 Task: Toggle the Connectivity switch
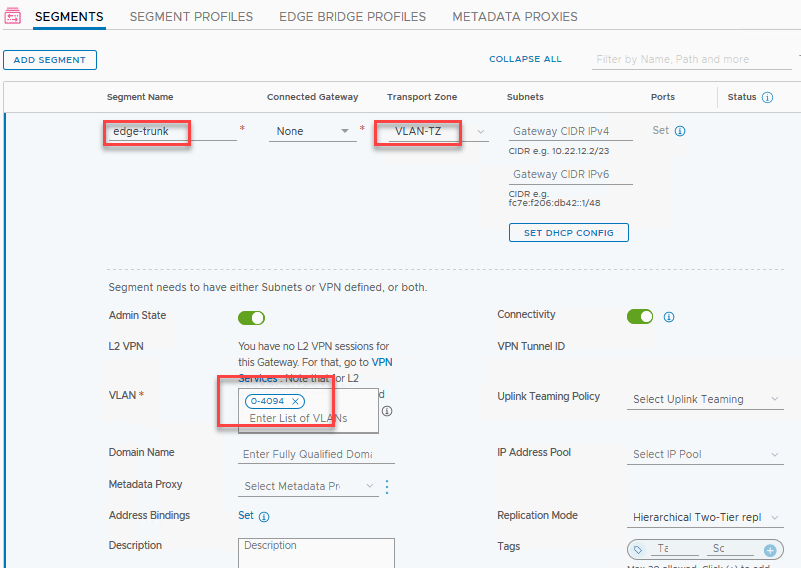[640, 316]
